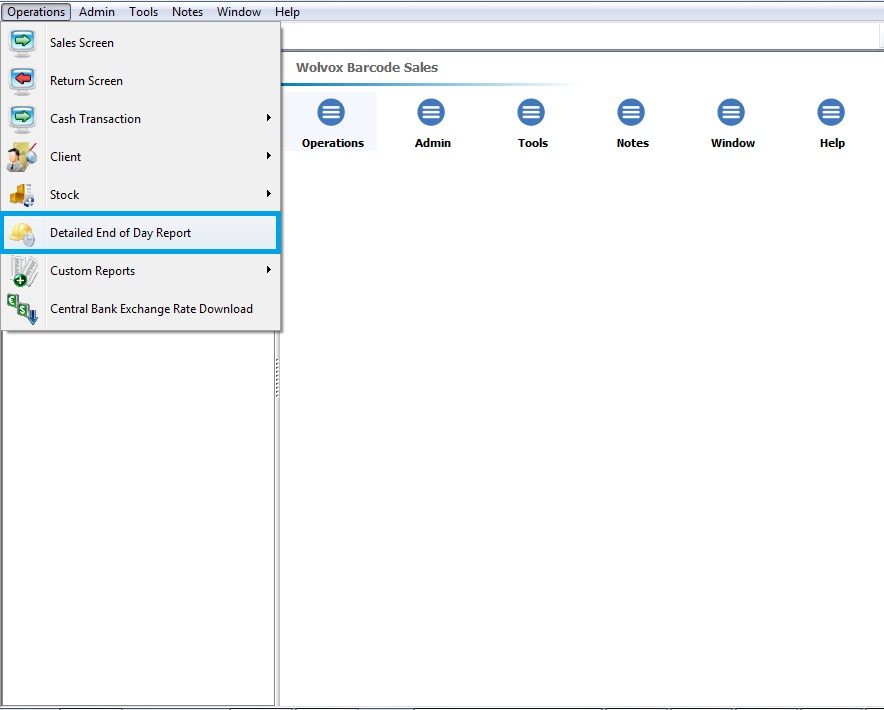Viewport: 884px width, 710px height.
Task: Select Custom Reports menu entry
Action: [140, 271]
